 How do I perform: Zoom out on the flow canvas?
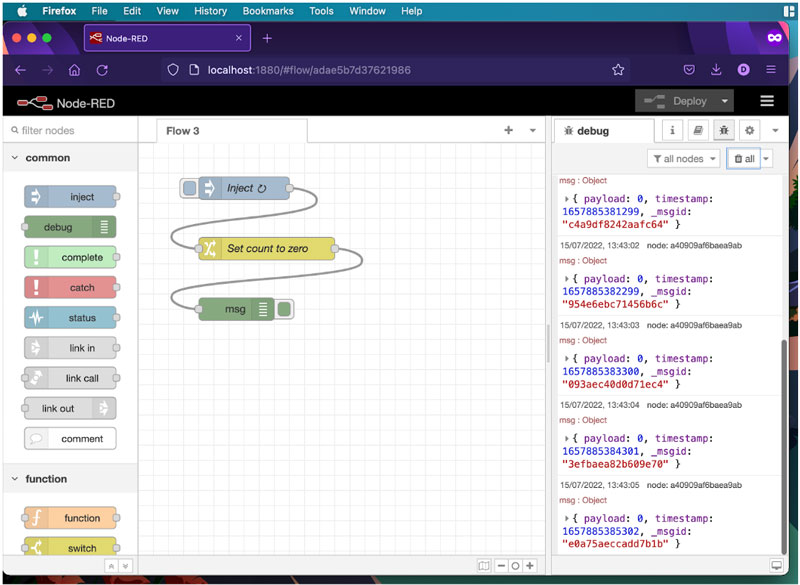501,566
